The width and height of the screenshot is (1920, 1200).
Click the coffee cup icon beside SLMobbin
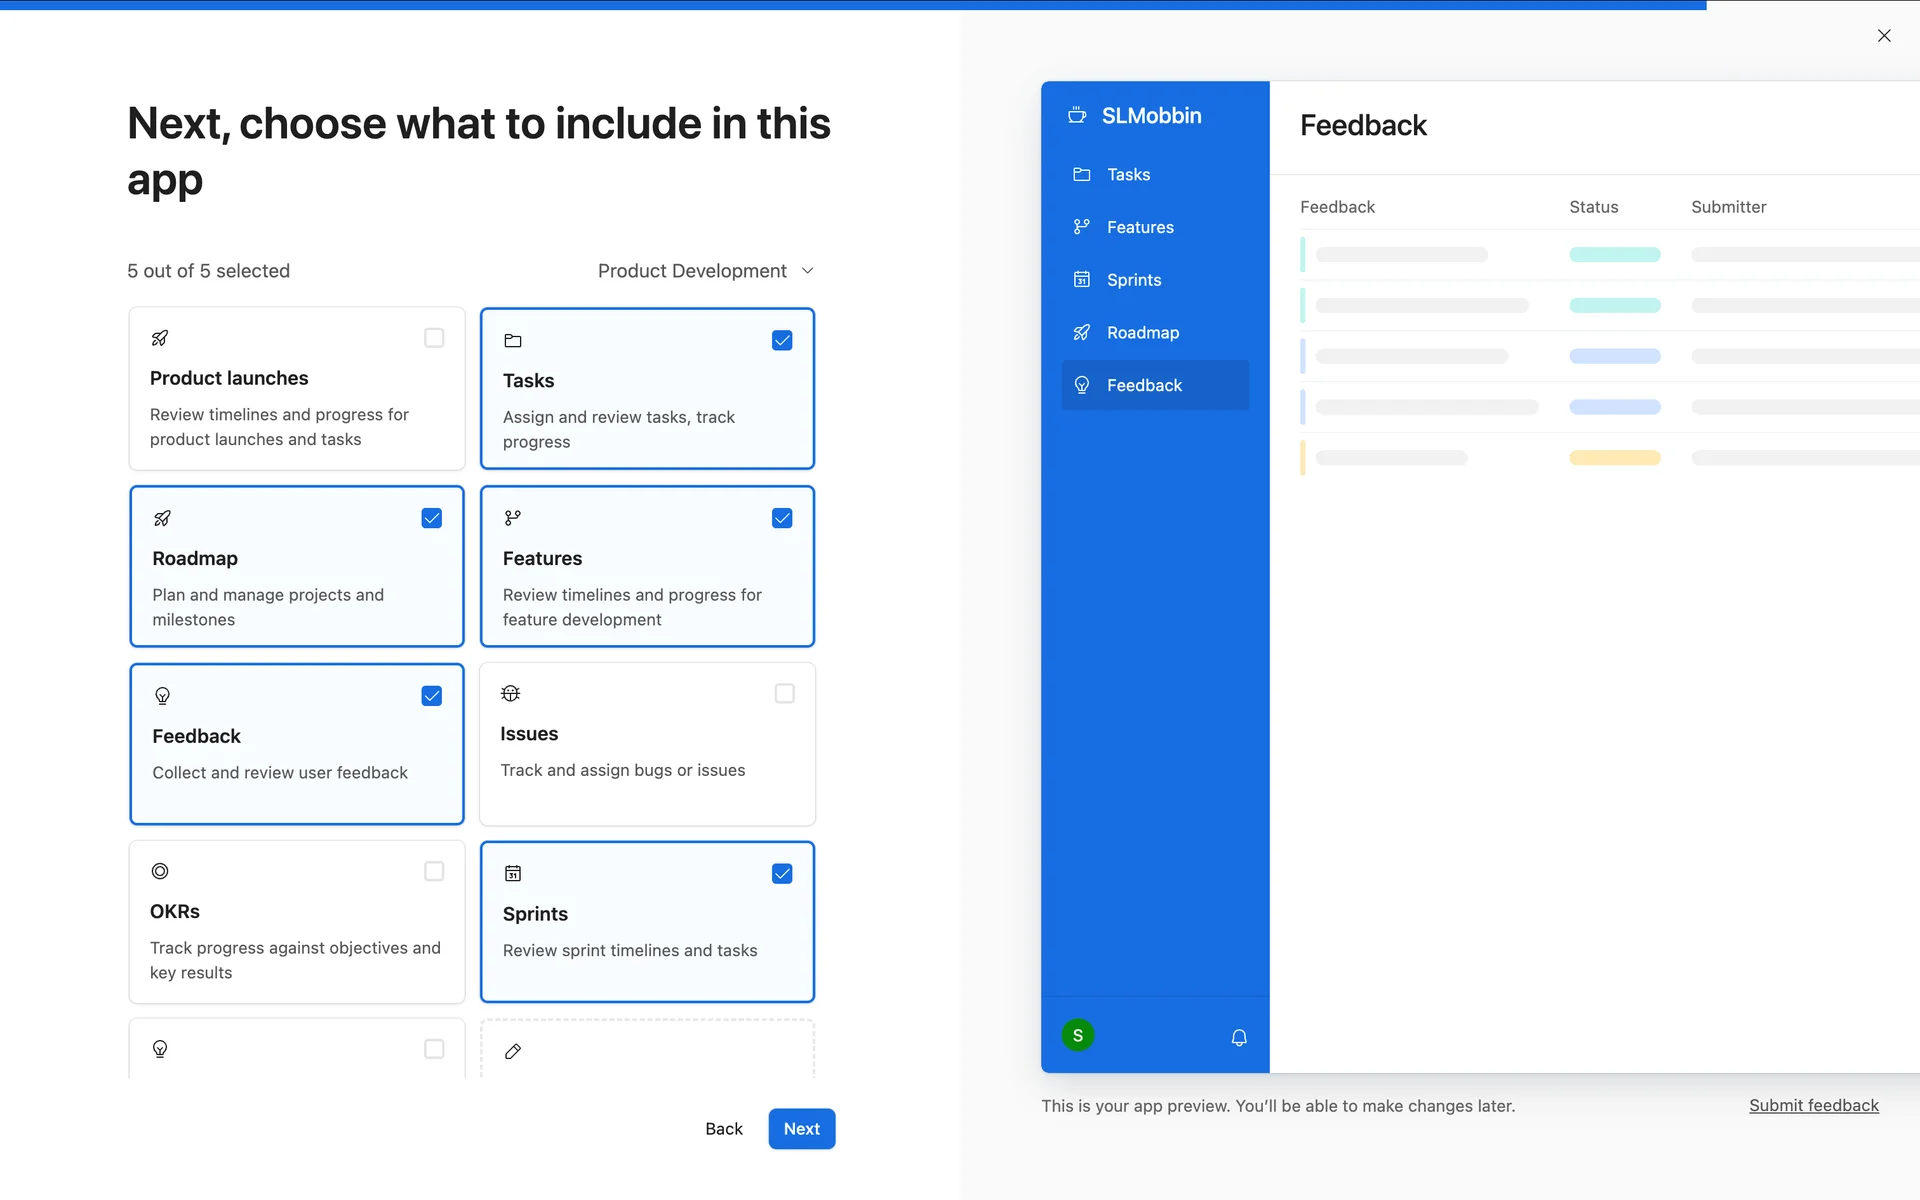(x=1077, y=115)
